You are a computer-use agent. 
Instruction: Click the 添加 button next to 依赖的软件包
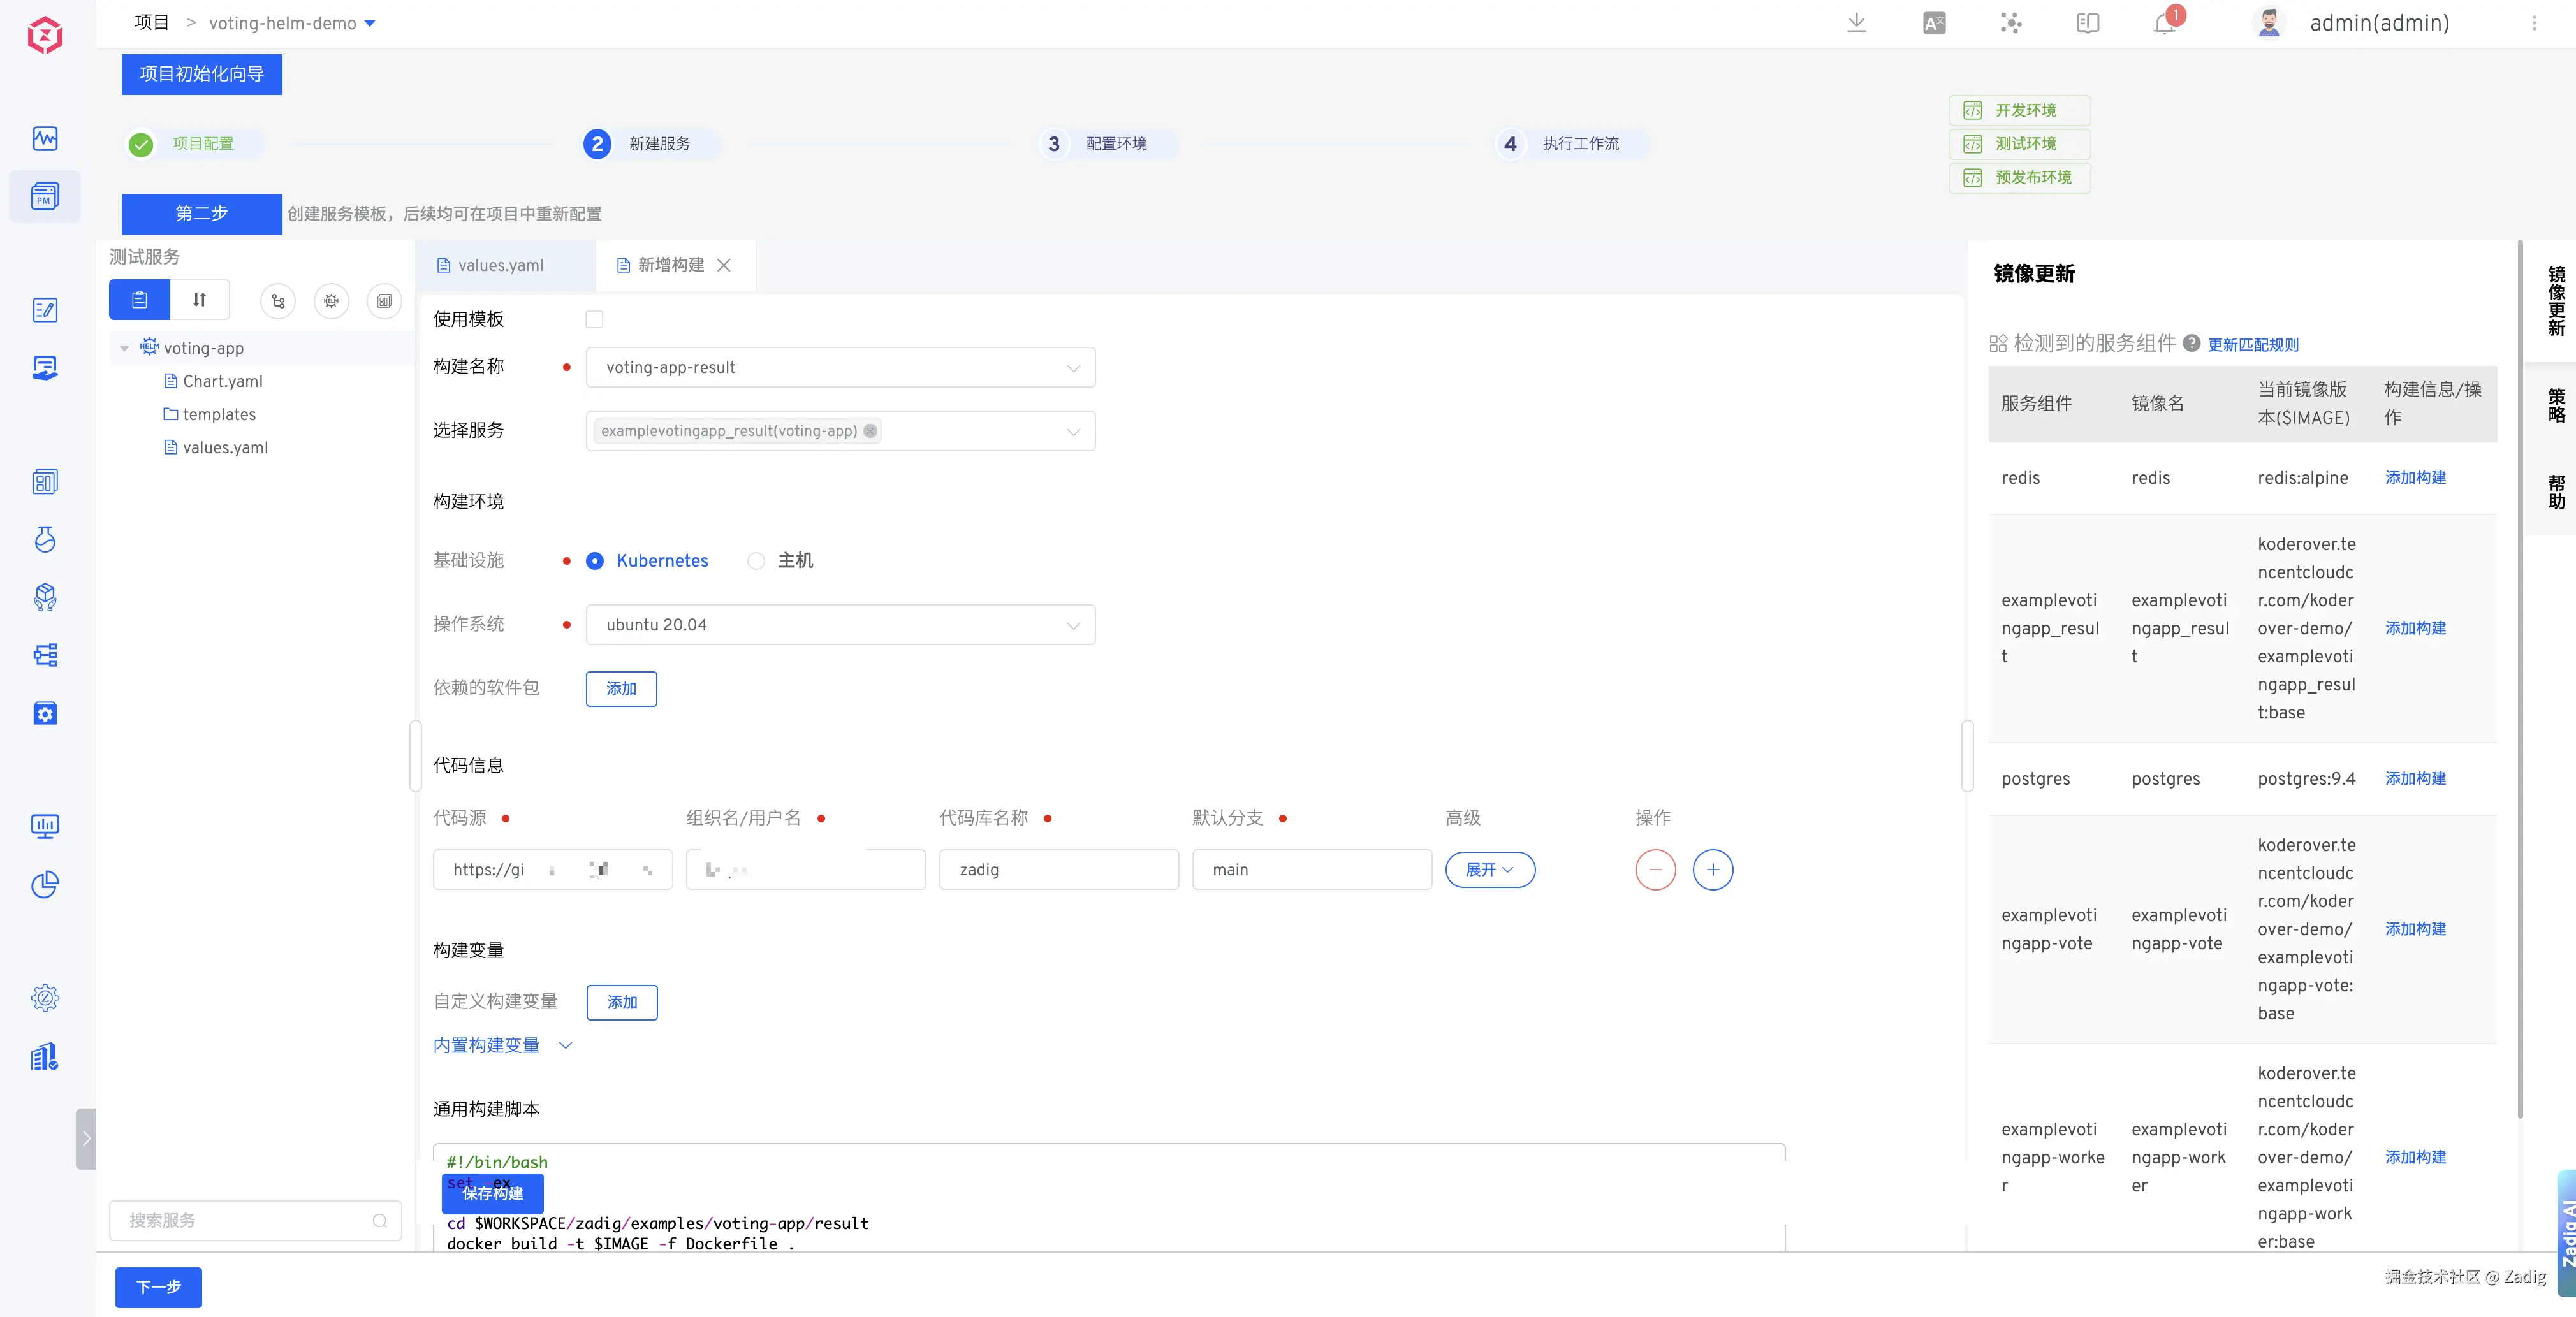(621, 689)
